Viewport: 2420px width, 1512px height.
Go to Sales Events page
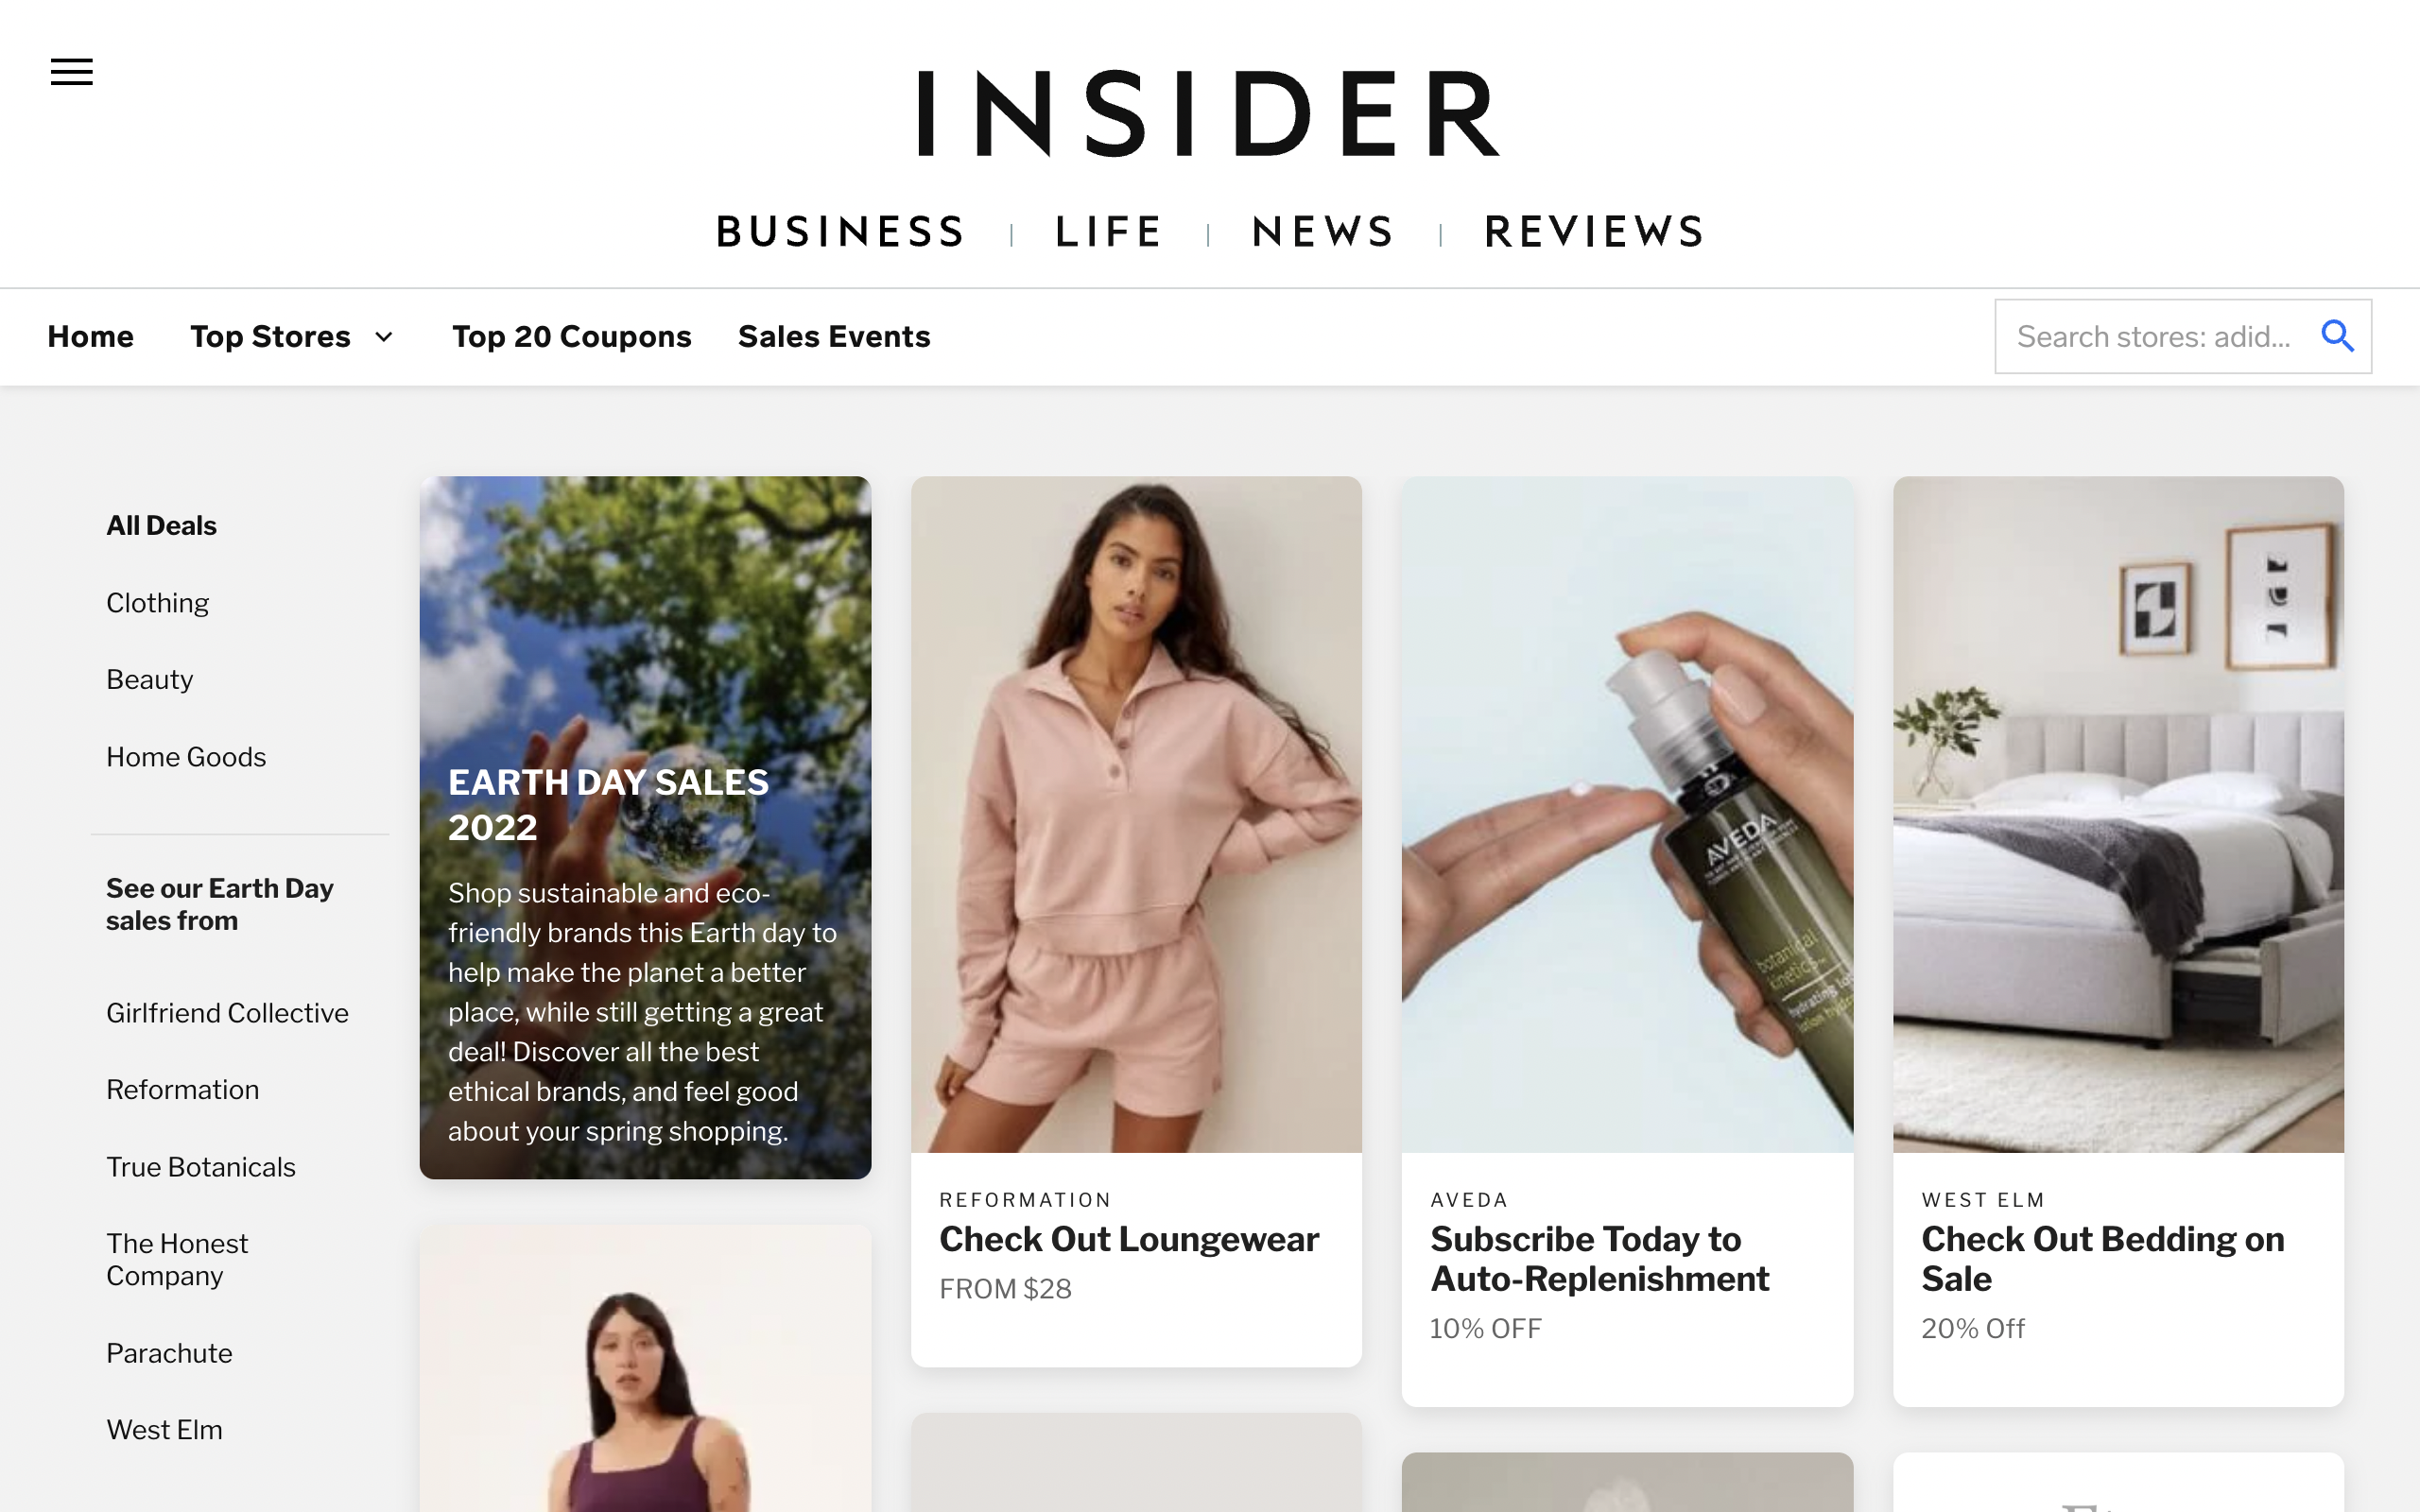pyautogui.click(x=834, y=337)
